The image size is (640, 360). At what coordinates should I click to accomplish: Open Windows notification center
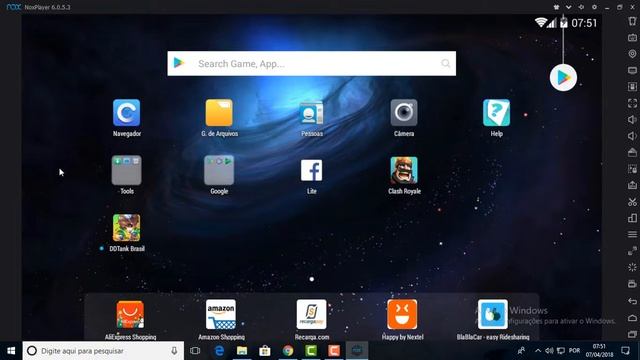coord(625,351)
